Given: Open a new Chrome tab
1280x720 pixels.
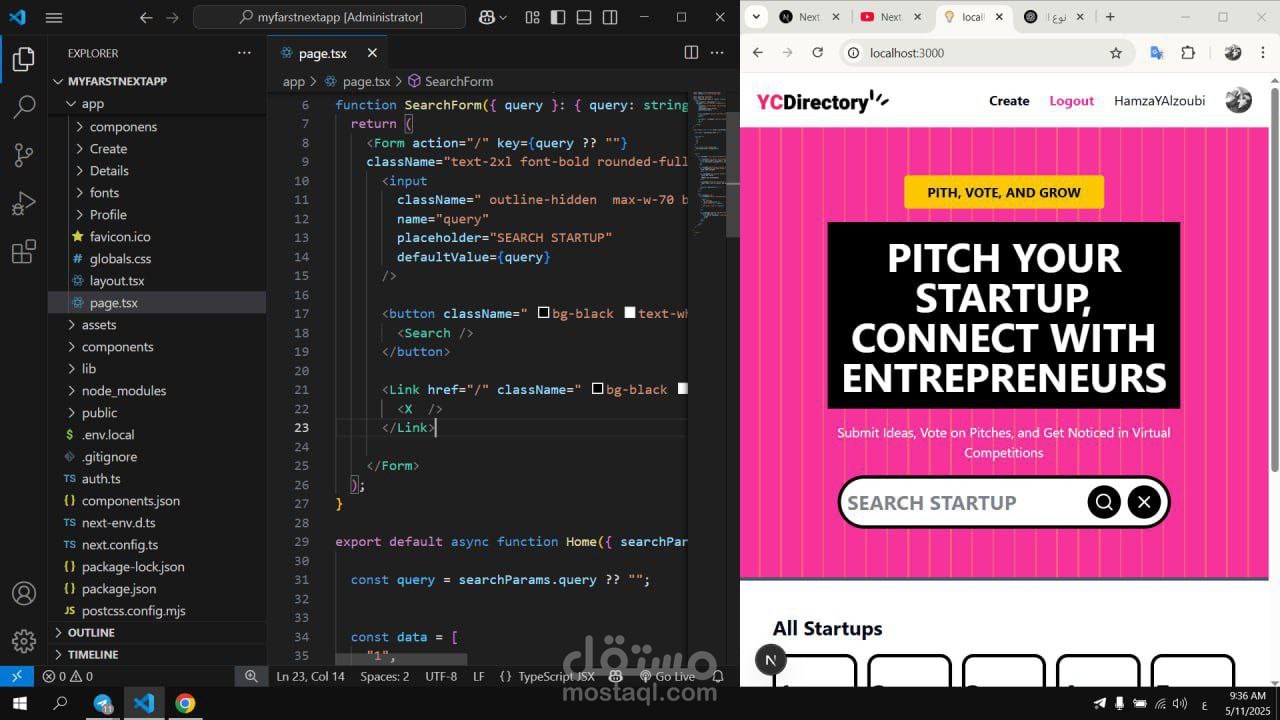Looking at the screenshot, I should tap(1110, 17).
